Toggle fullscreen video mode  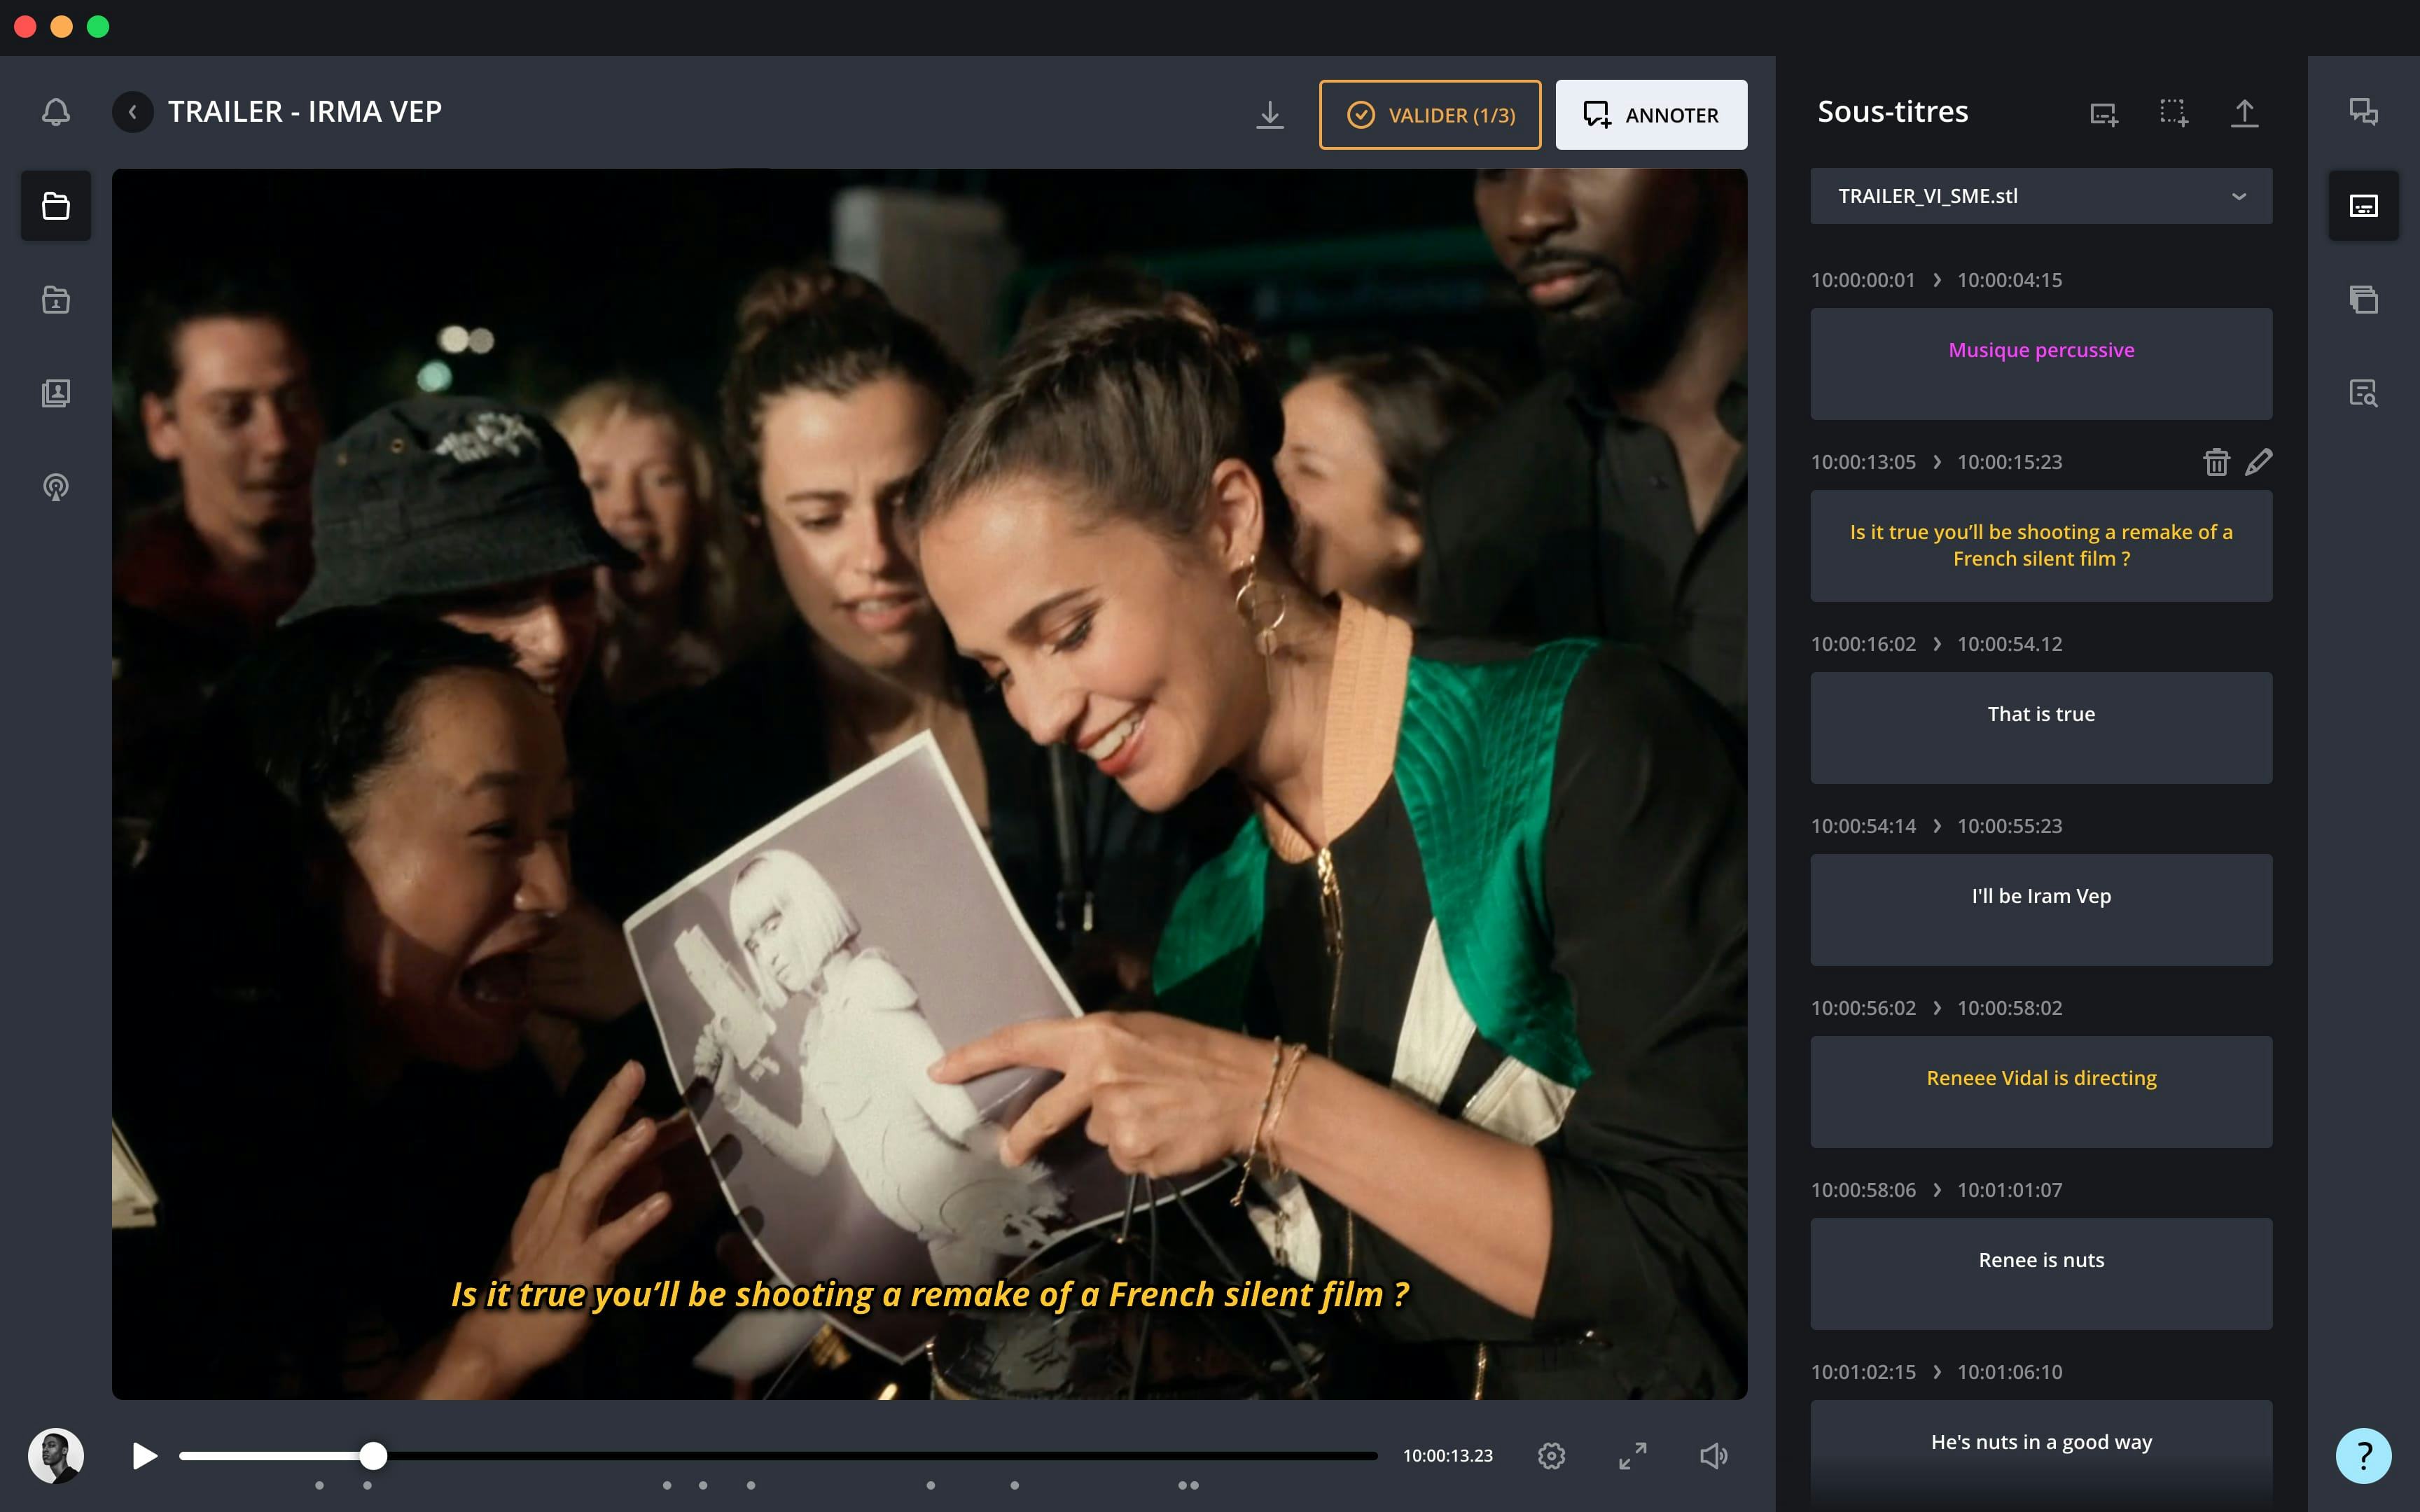click(1633, 1456)
